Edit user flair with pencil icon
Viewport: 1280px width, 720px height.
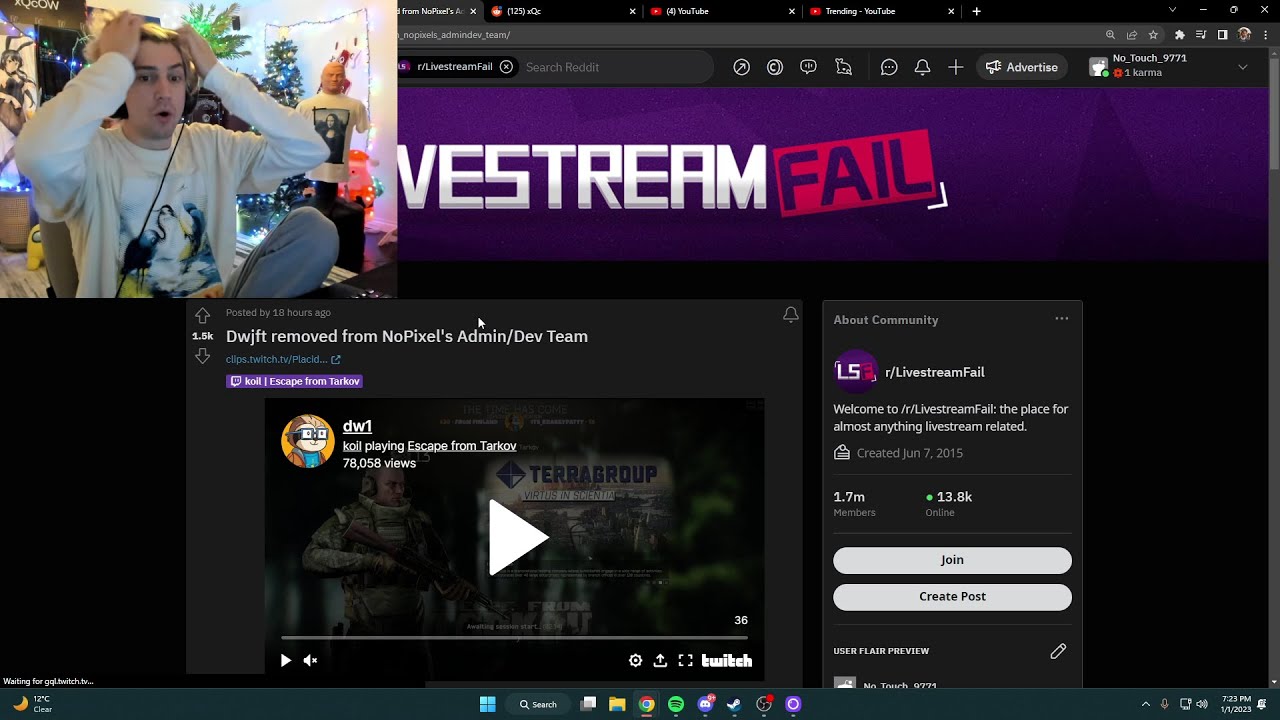click(1058, 651)
